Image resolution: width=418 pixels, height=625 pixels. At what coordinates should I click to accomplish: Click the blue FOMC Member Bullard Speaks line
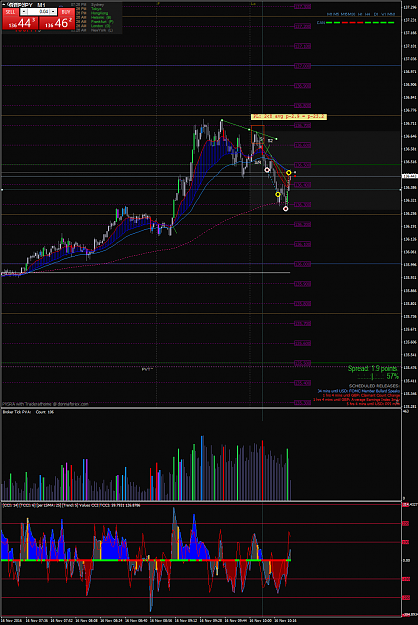359,391
